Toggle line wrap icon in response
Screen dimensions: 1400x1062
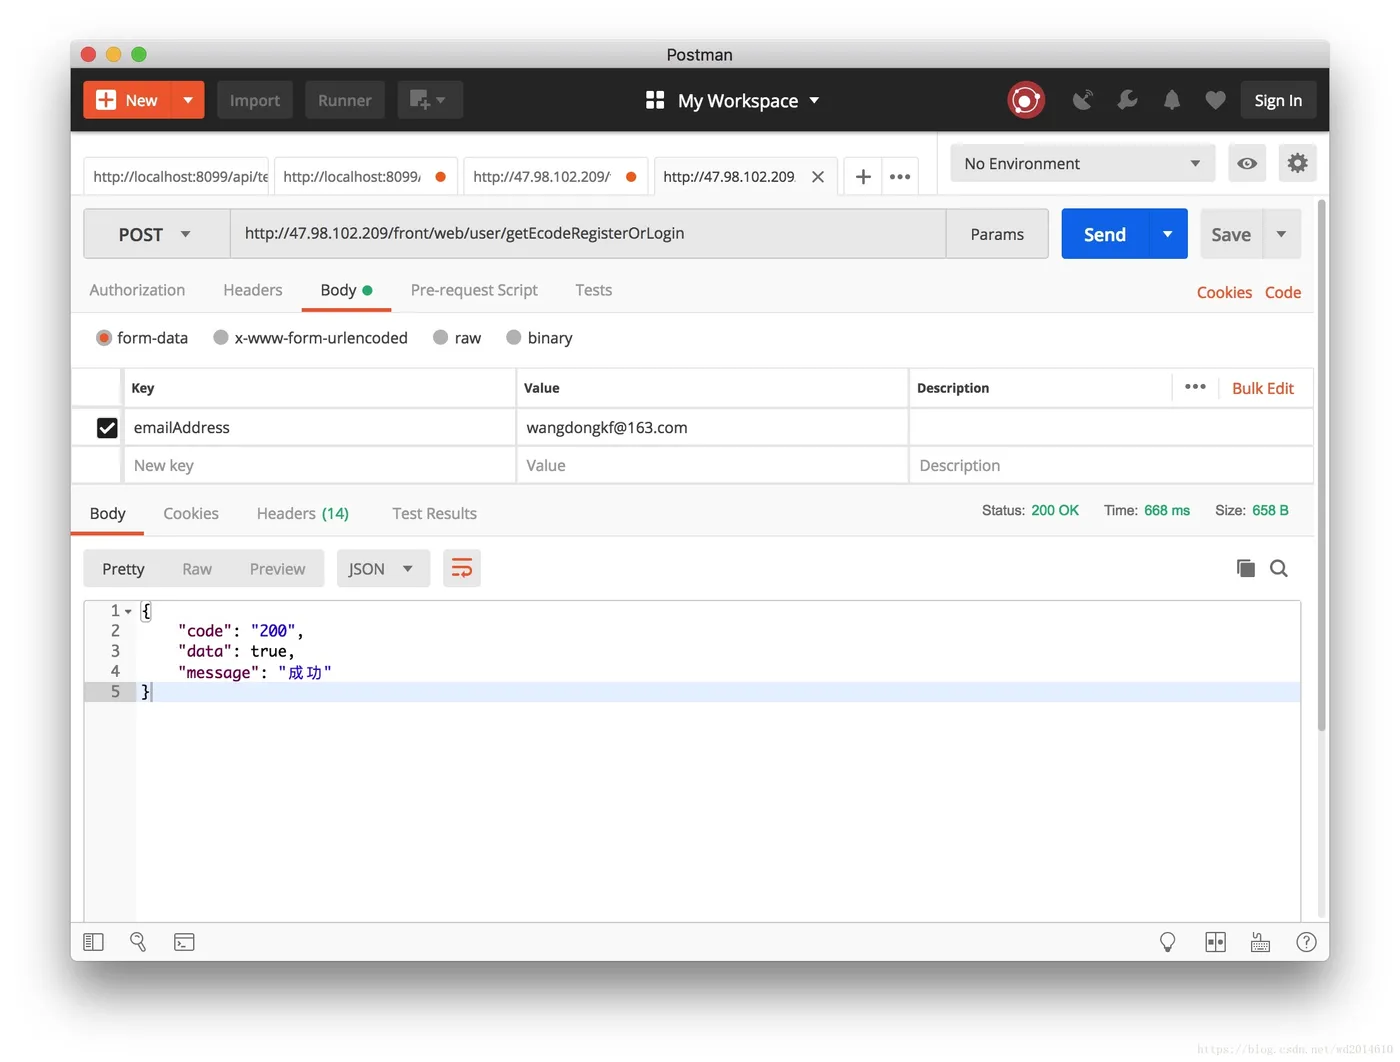tap(462, 568)
